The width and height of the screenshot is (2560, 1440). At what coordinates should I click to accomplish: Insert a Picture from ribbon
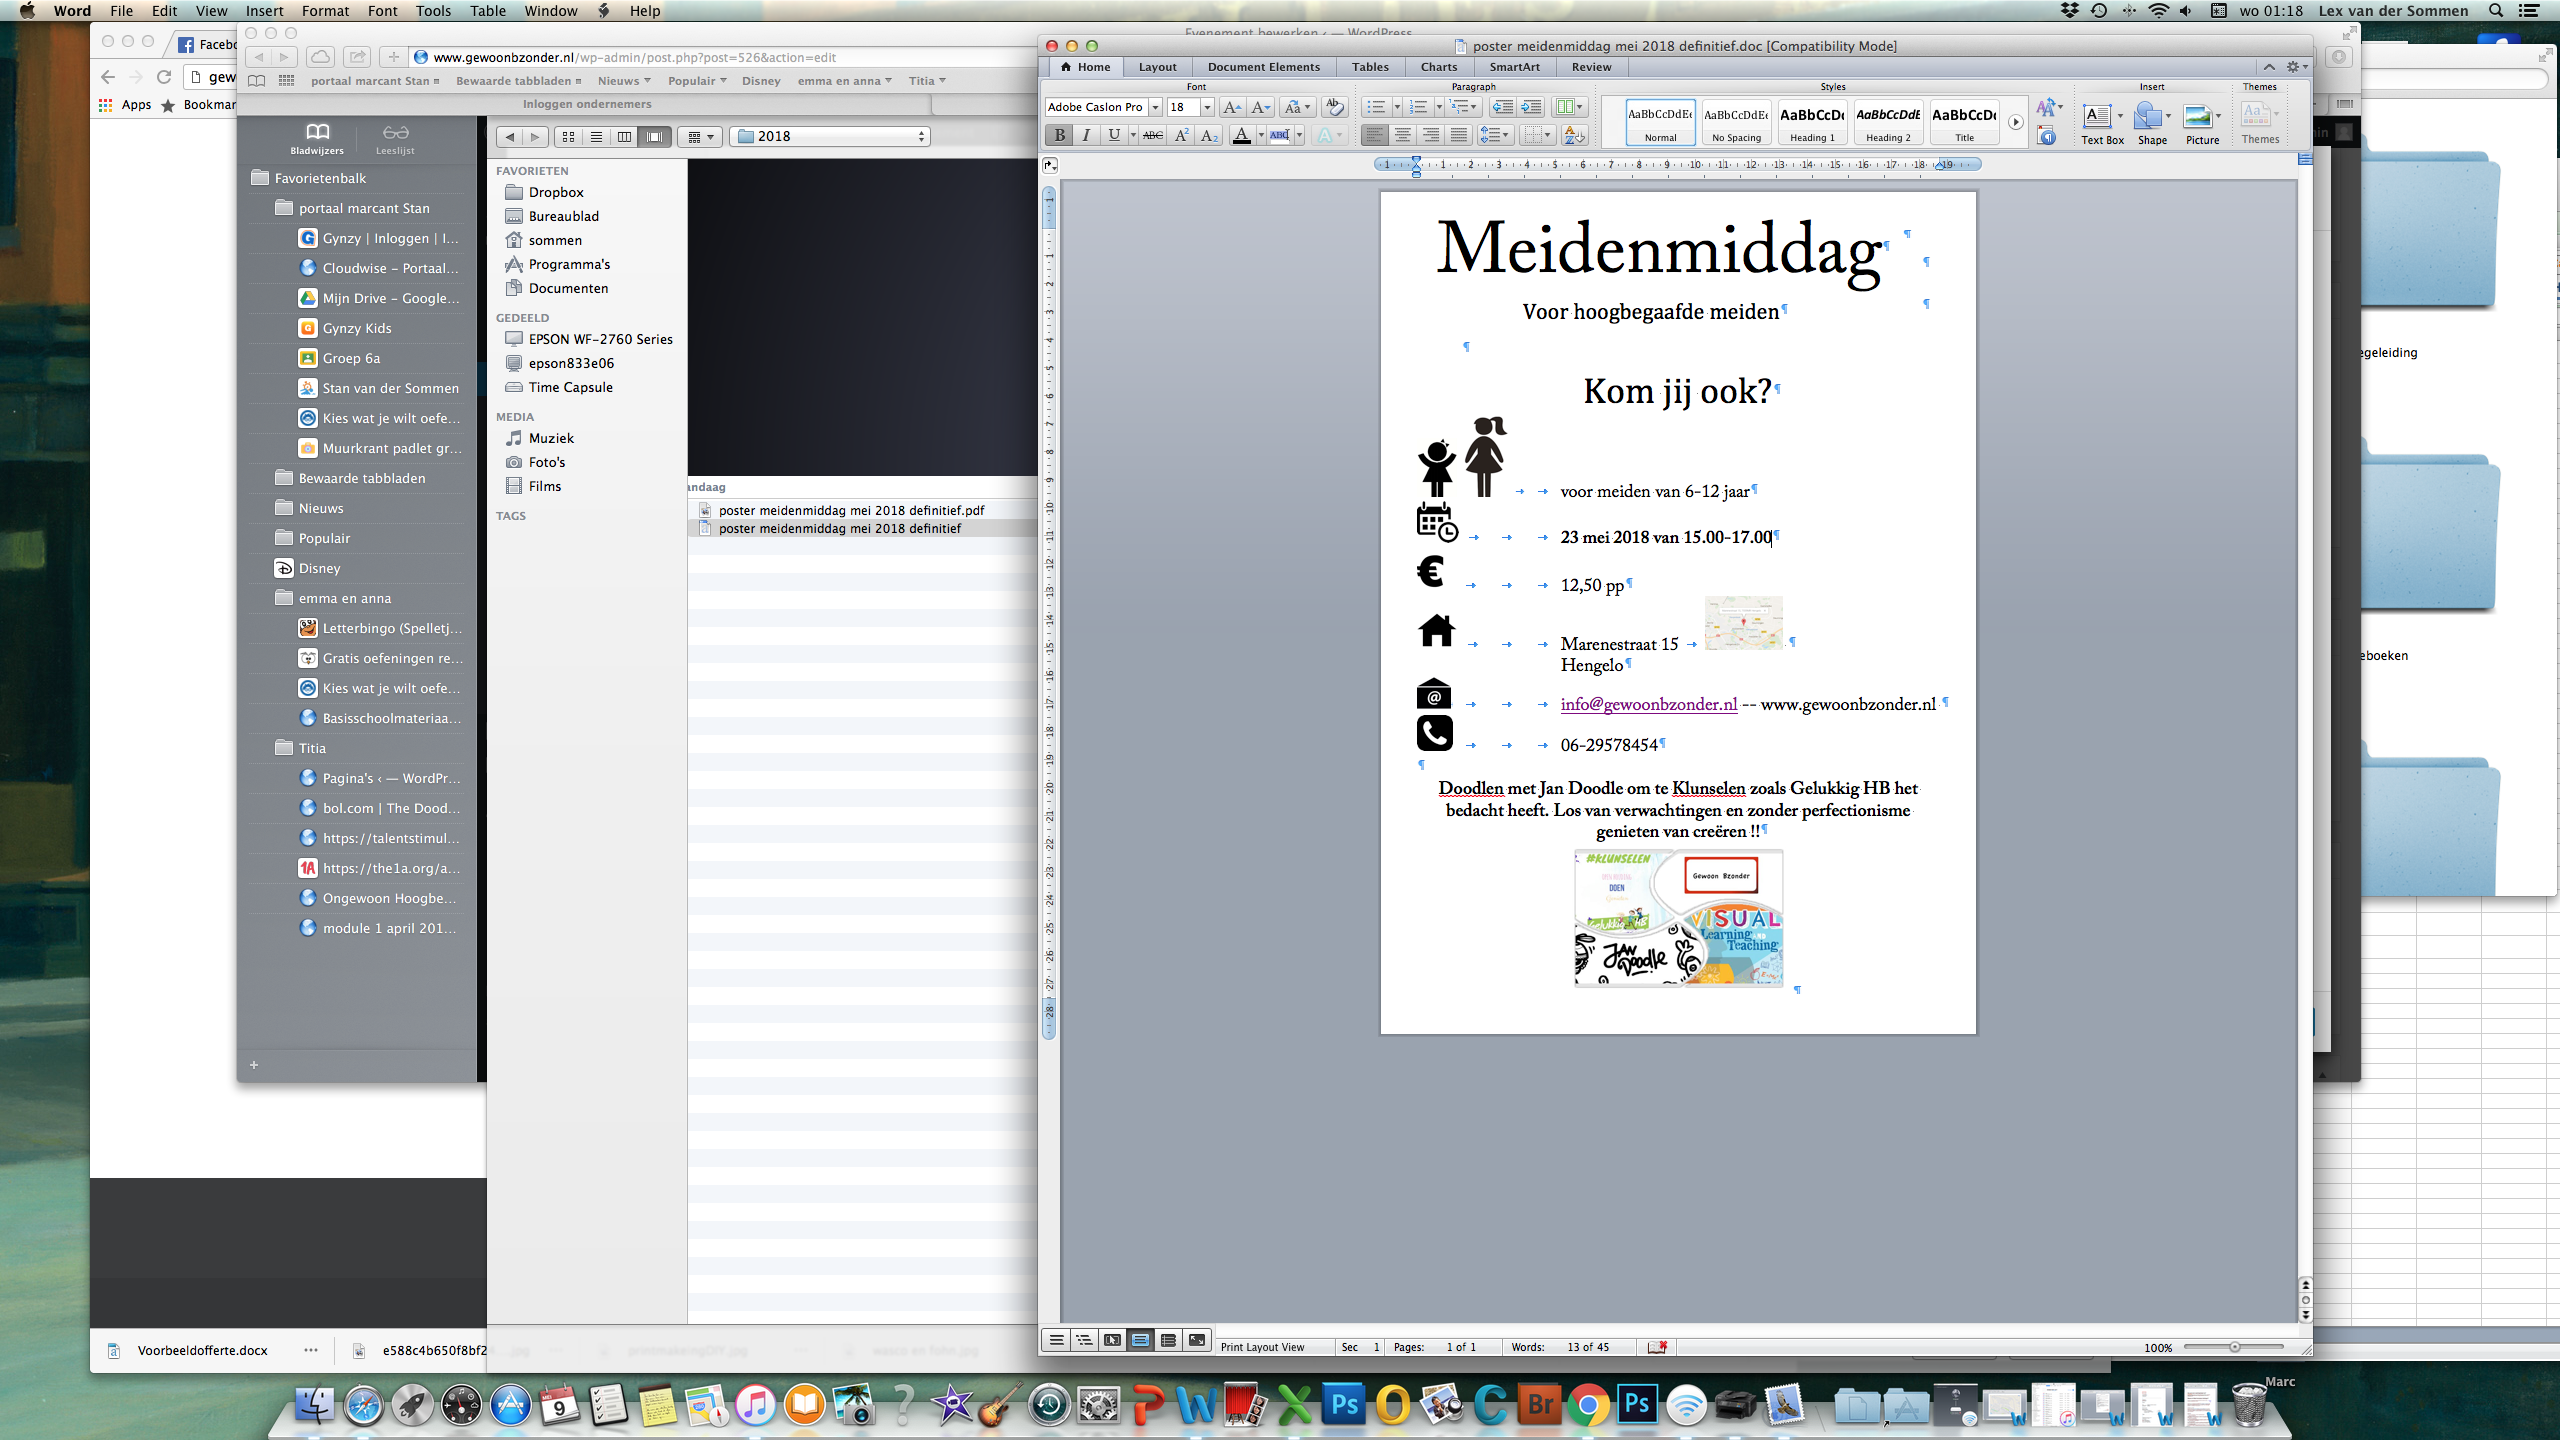tap(2202, 123)
